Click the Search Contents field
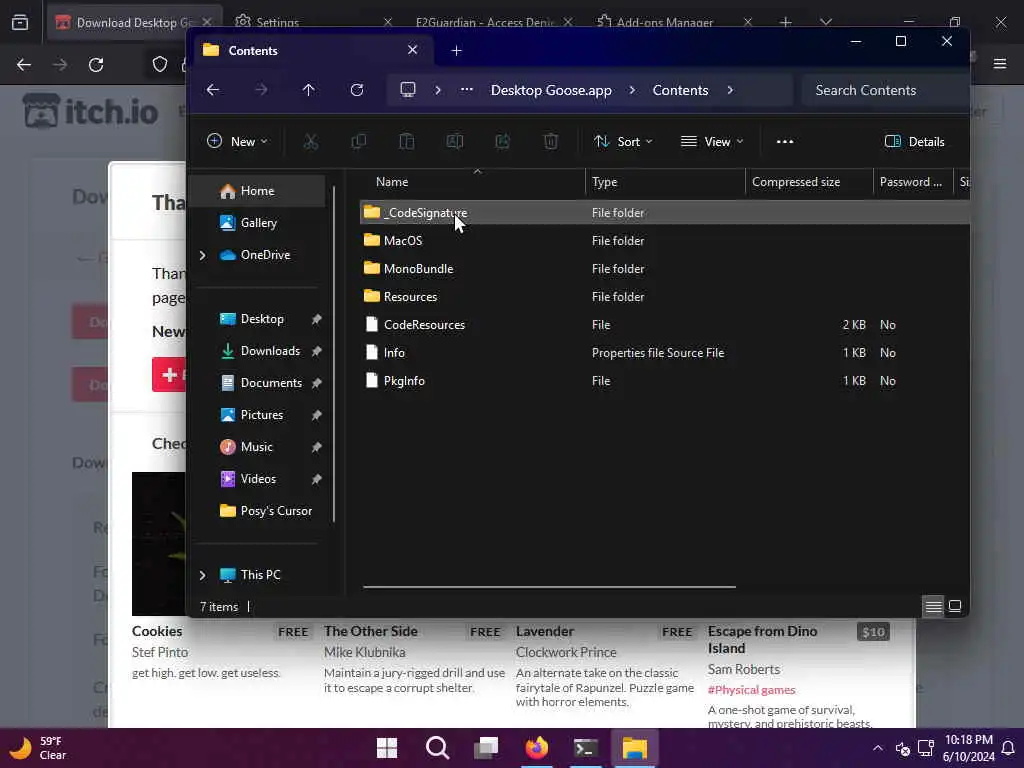The width and height of the screenshot is (1024, 768). point(885,90)
